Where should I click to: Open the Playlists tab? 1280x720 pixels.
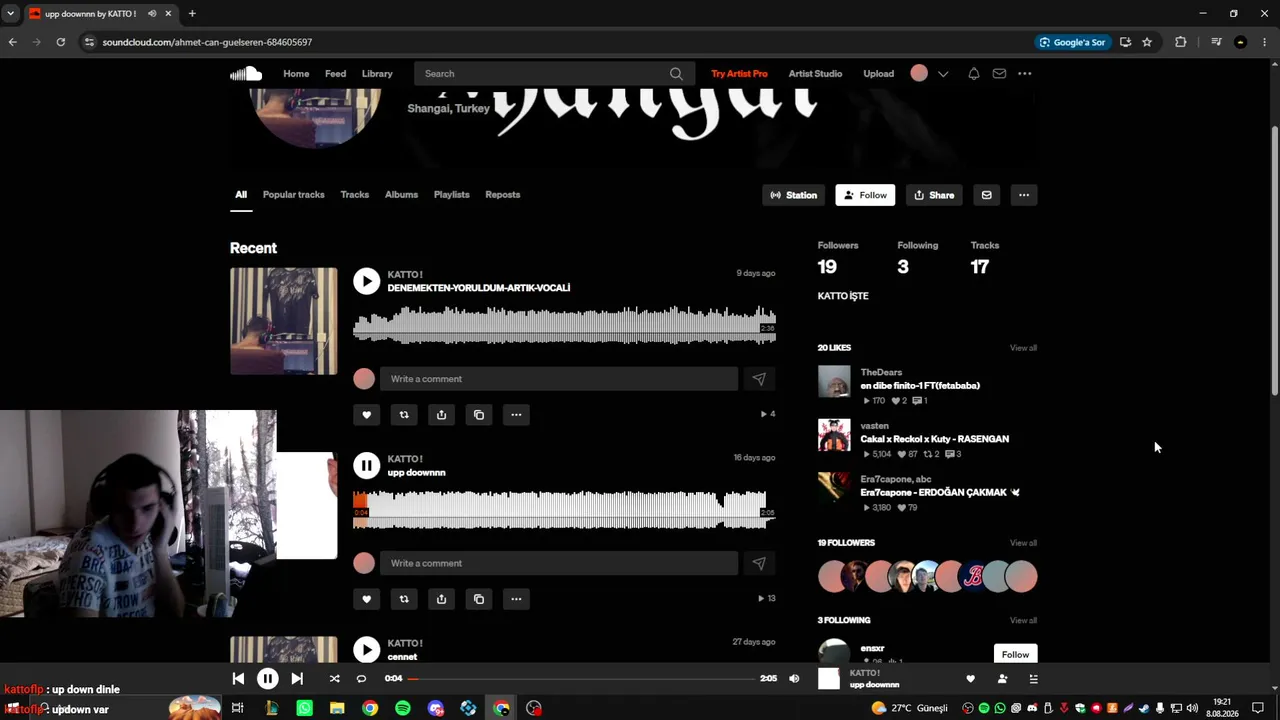451,195
